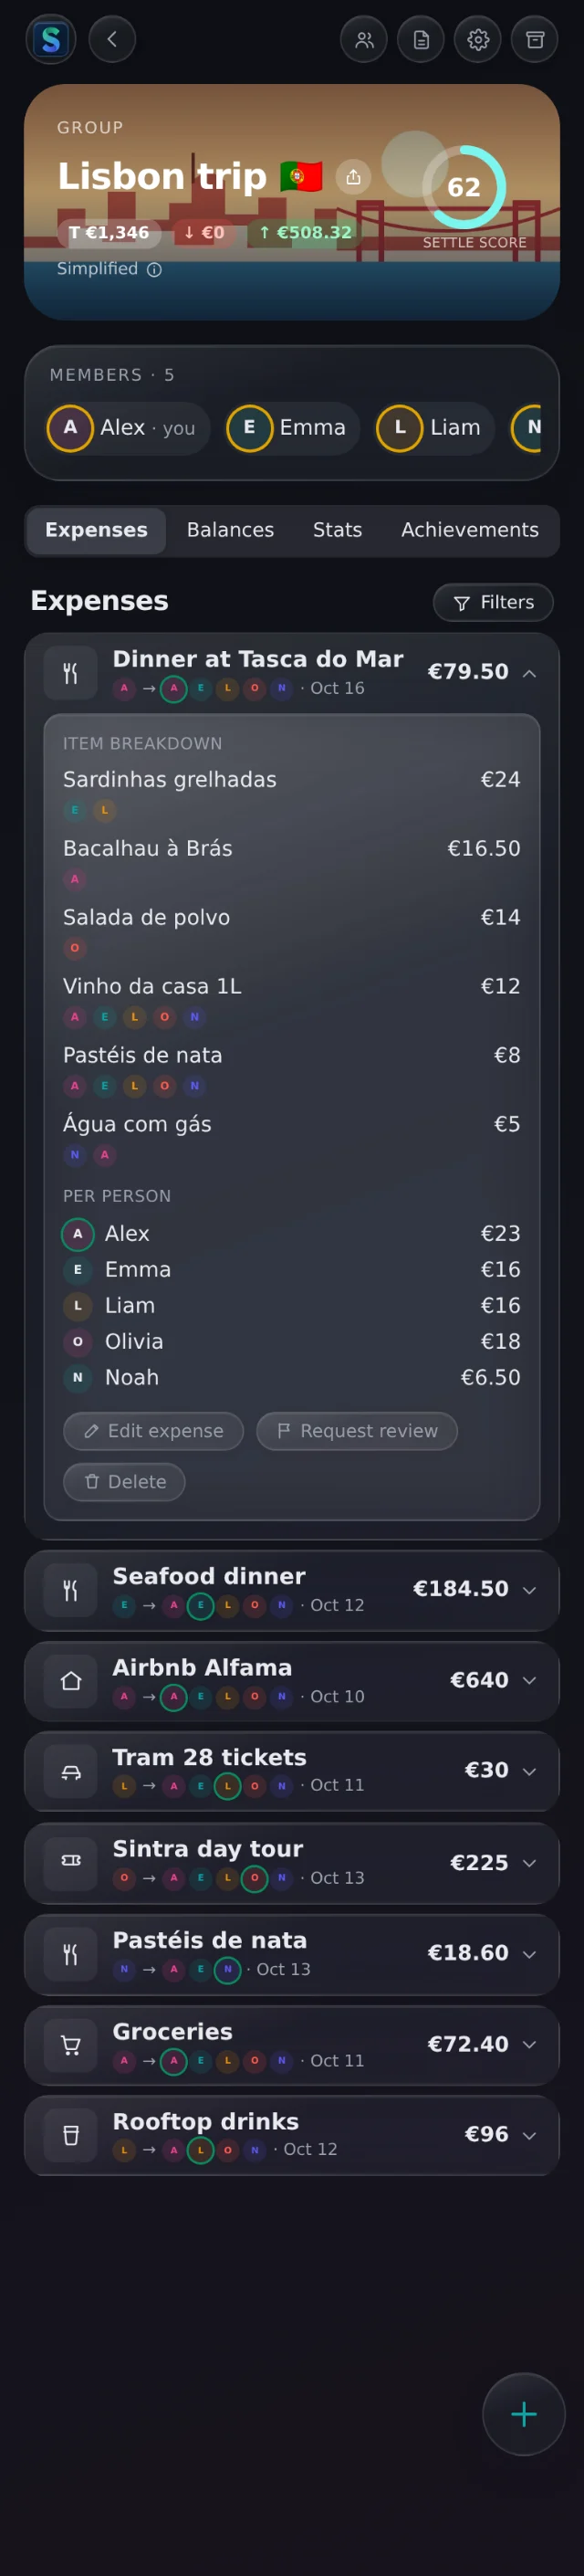584x2576 pixels.
Task: Go back with the left arrow button
Action: 112,40
